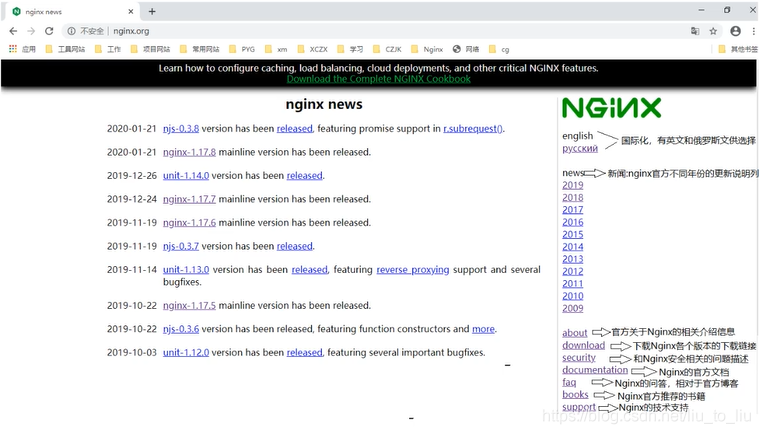The height and width of the screenshot is (434, 760).
Task: Switch language to русский
Action: (x=580, y=148)
